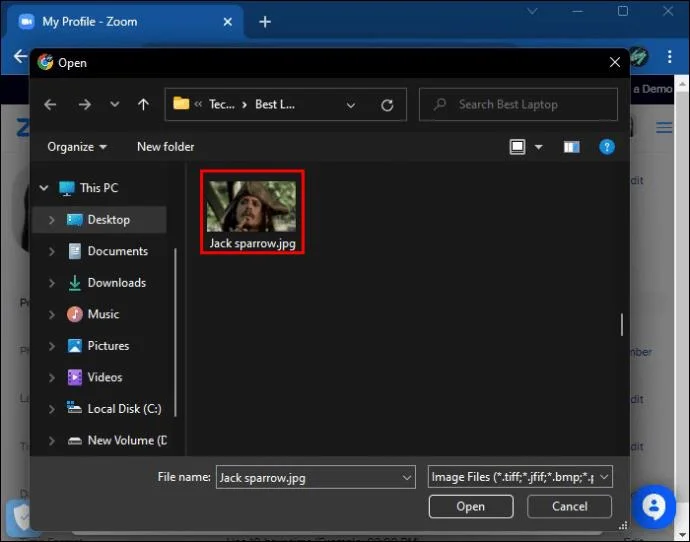The height and width of the screenshot is (542, 690).
Task: Open Chrome three-dot menu
Action: (669, 57)
